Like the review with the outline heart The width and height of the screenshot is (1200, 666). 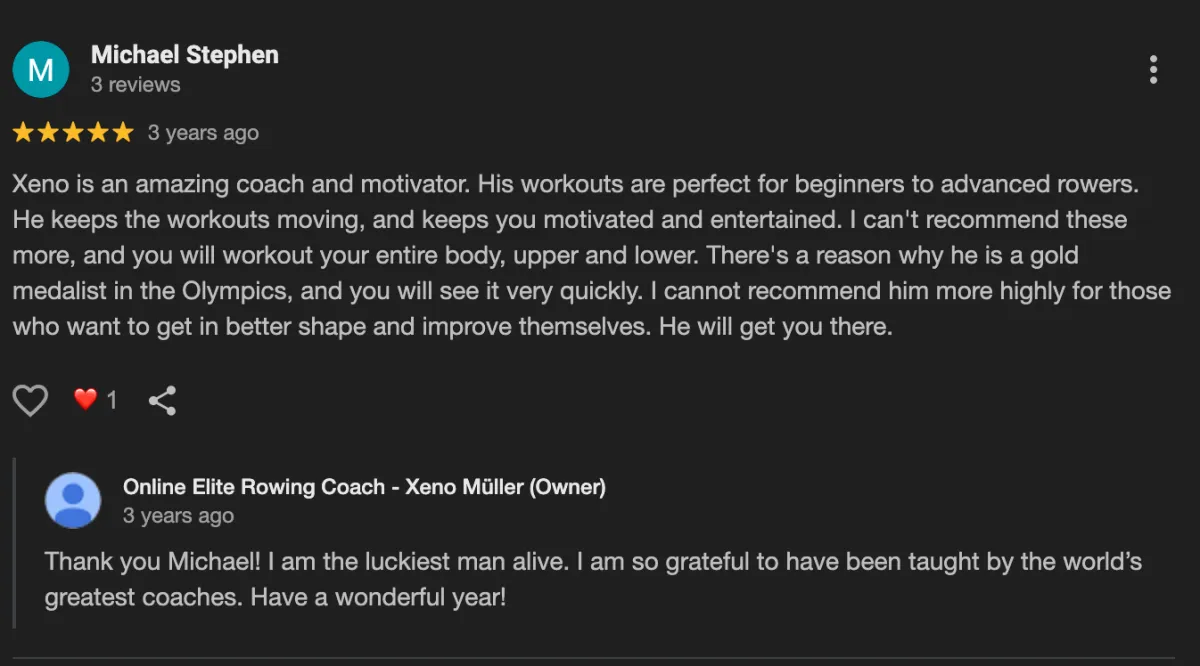click(x=30, y=401)
